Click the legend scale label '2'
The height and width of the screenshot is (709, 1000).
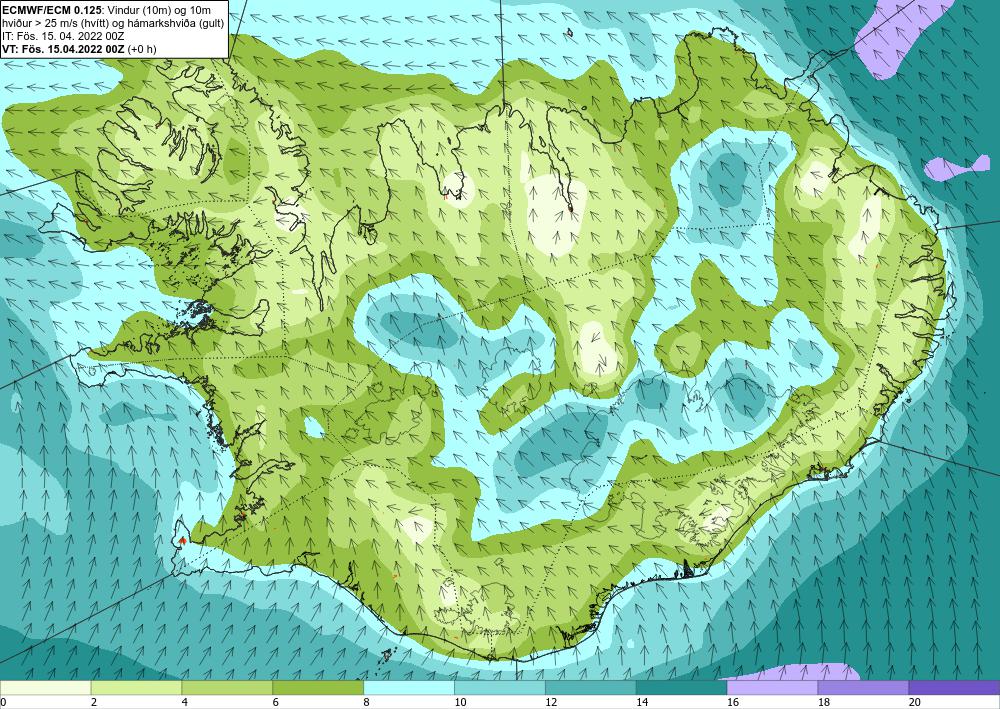click(94, 702)
